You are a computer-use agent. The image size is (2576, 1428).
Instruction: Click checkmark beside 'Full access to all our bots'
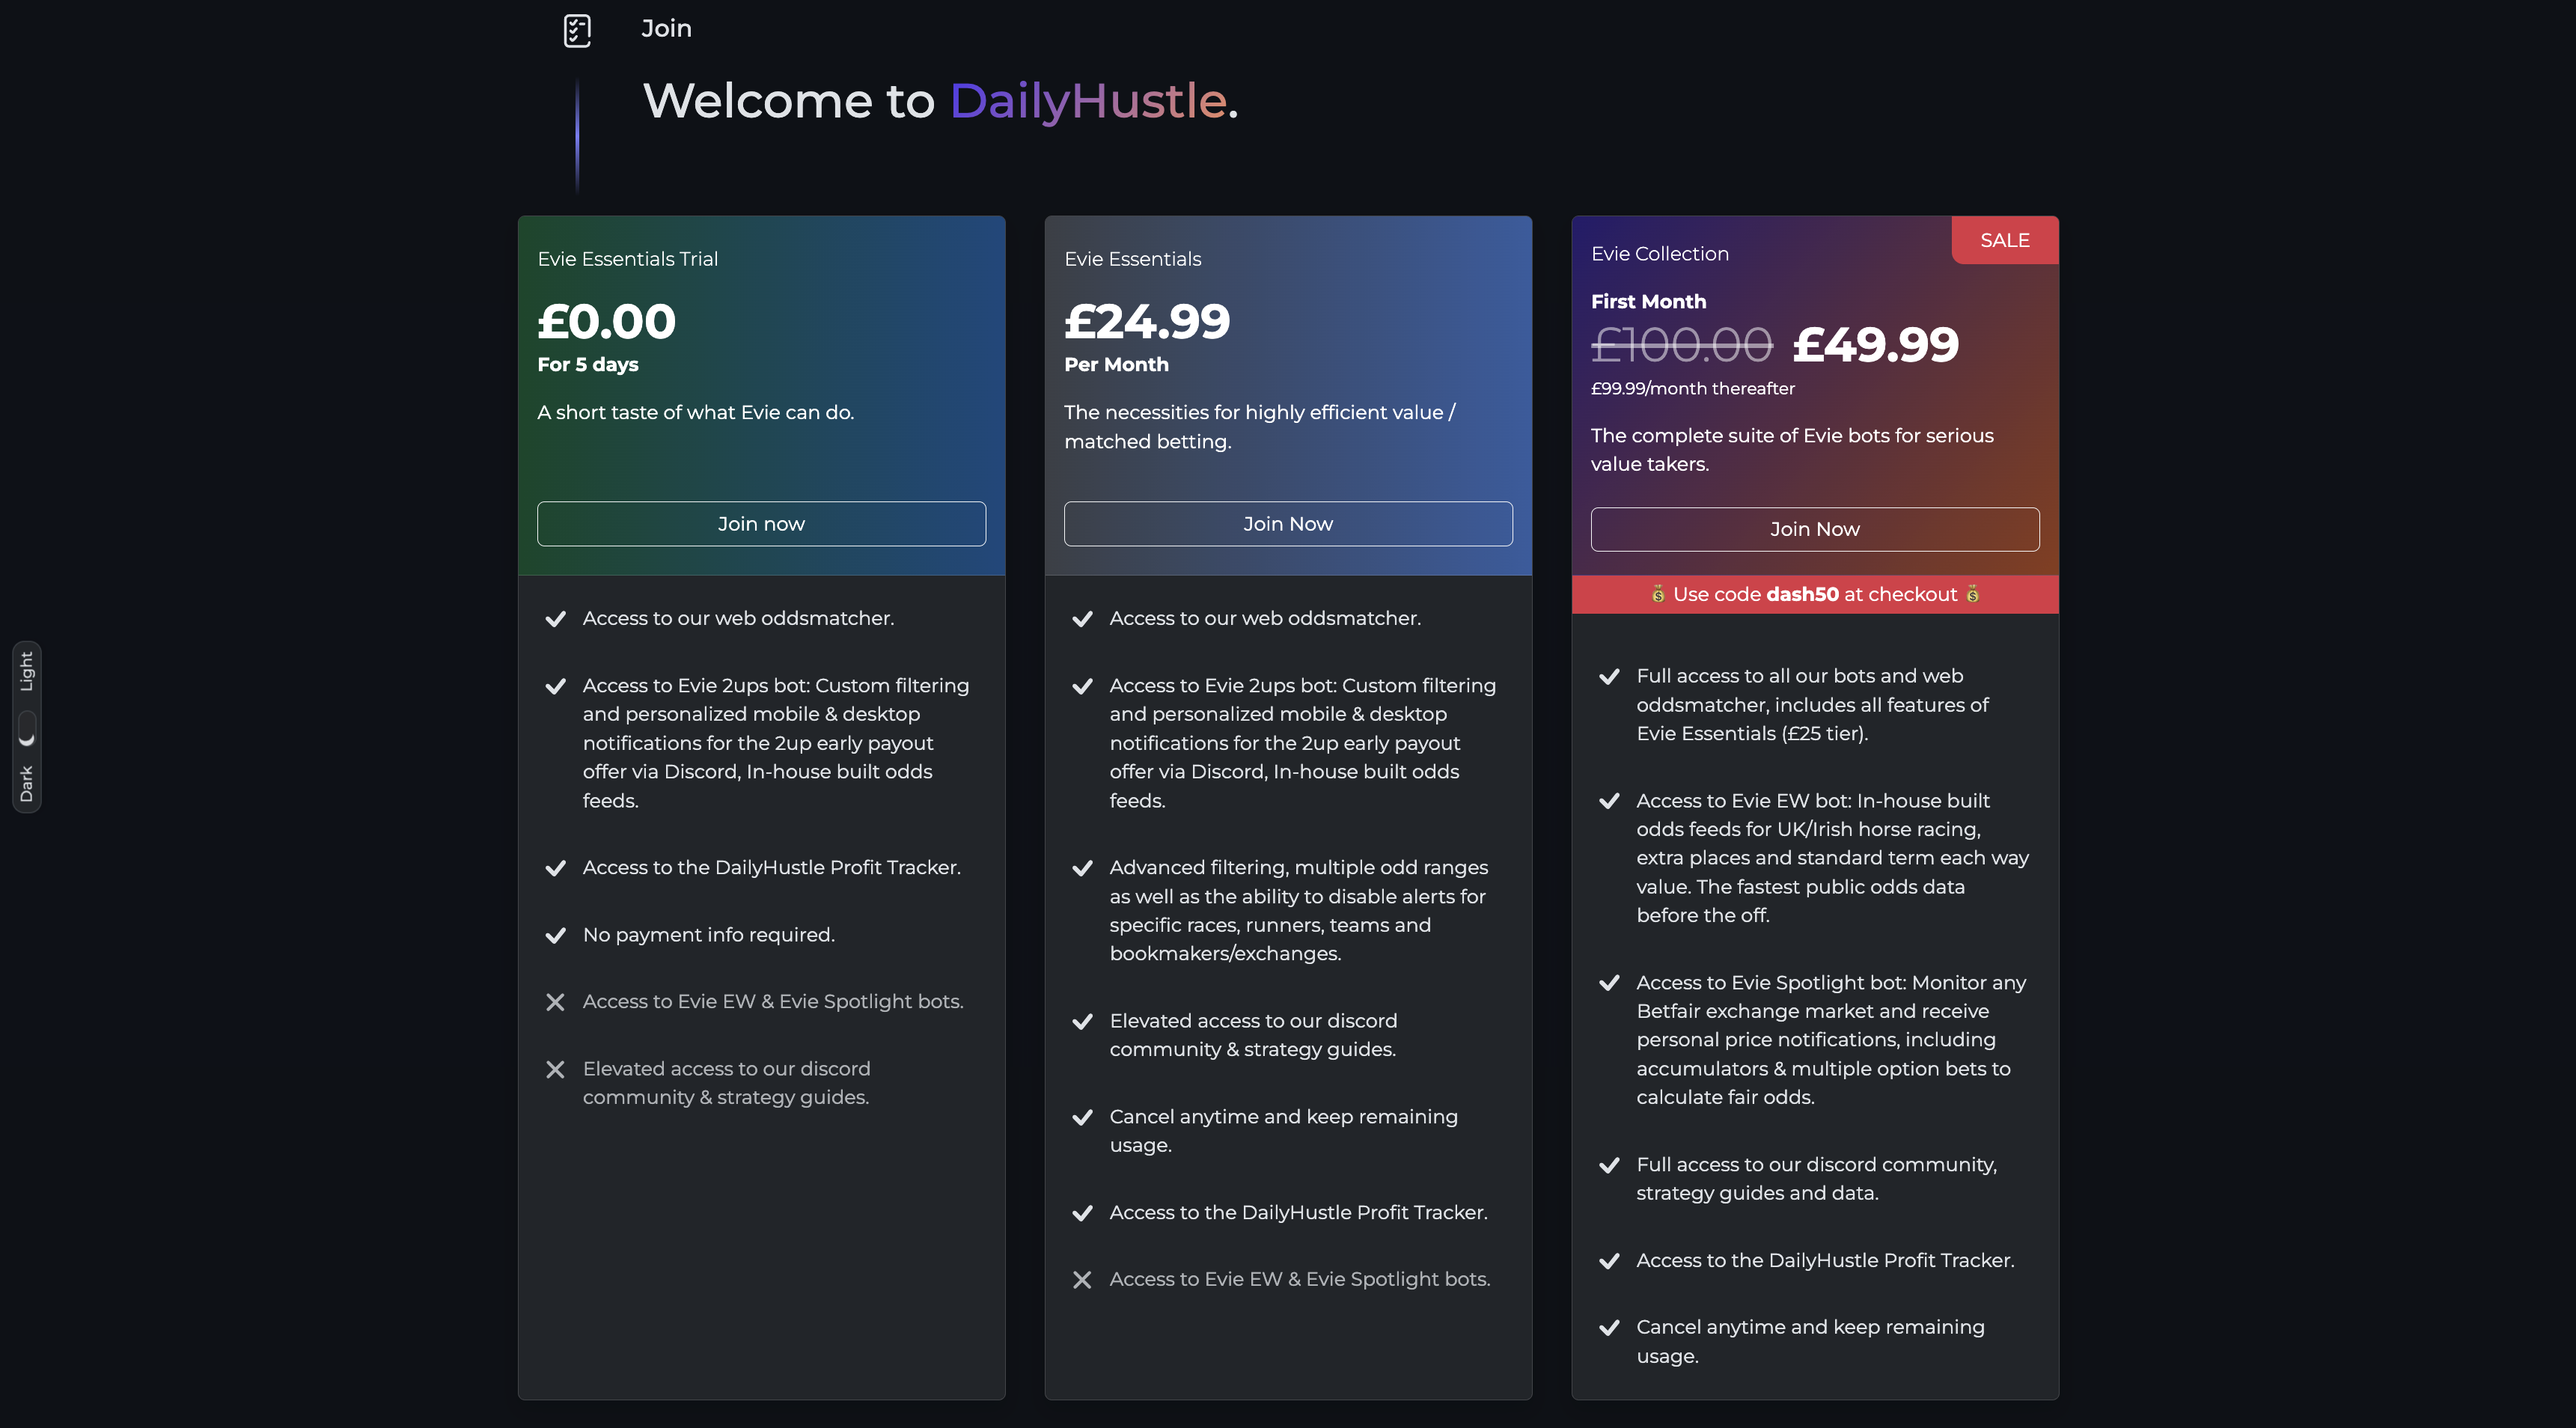(1609, 677)
